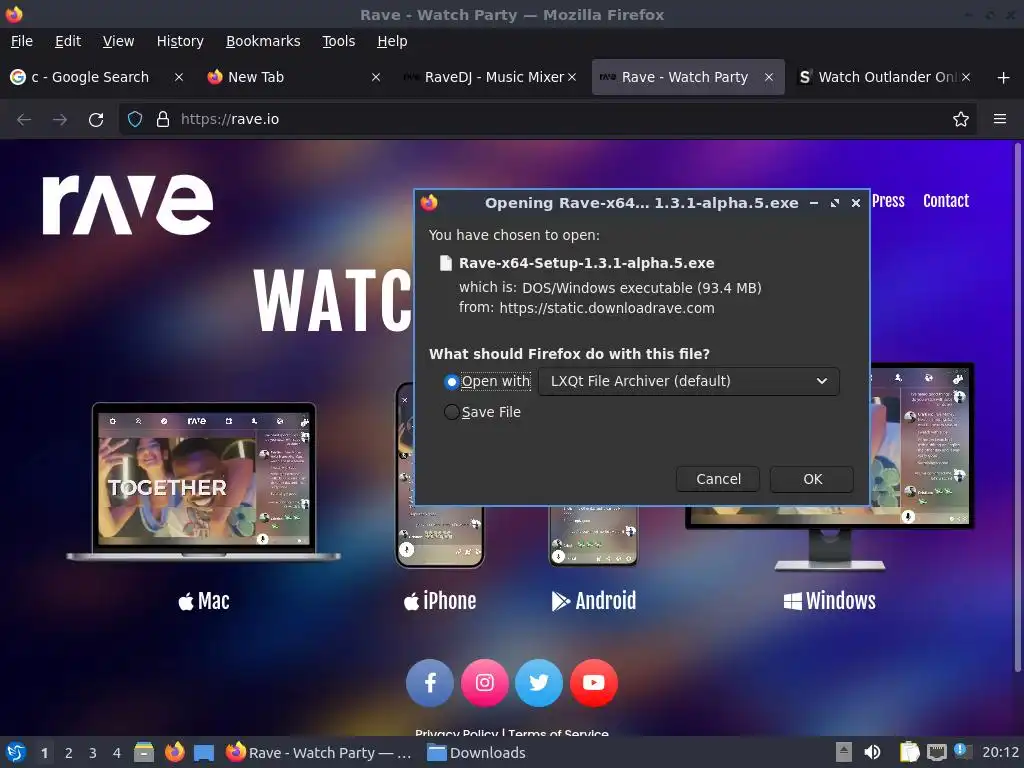Click the Rave logo on the page
The width and height of the screenshot is (1024, 768).
click(x=127, y=204)
